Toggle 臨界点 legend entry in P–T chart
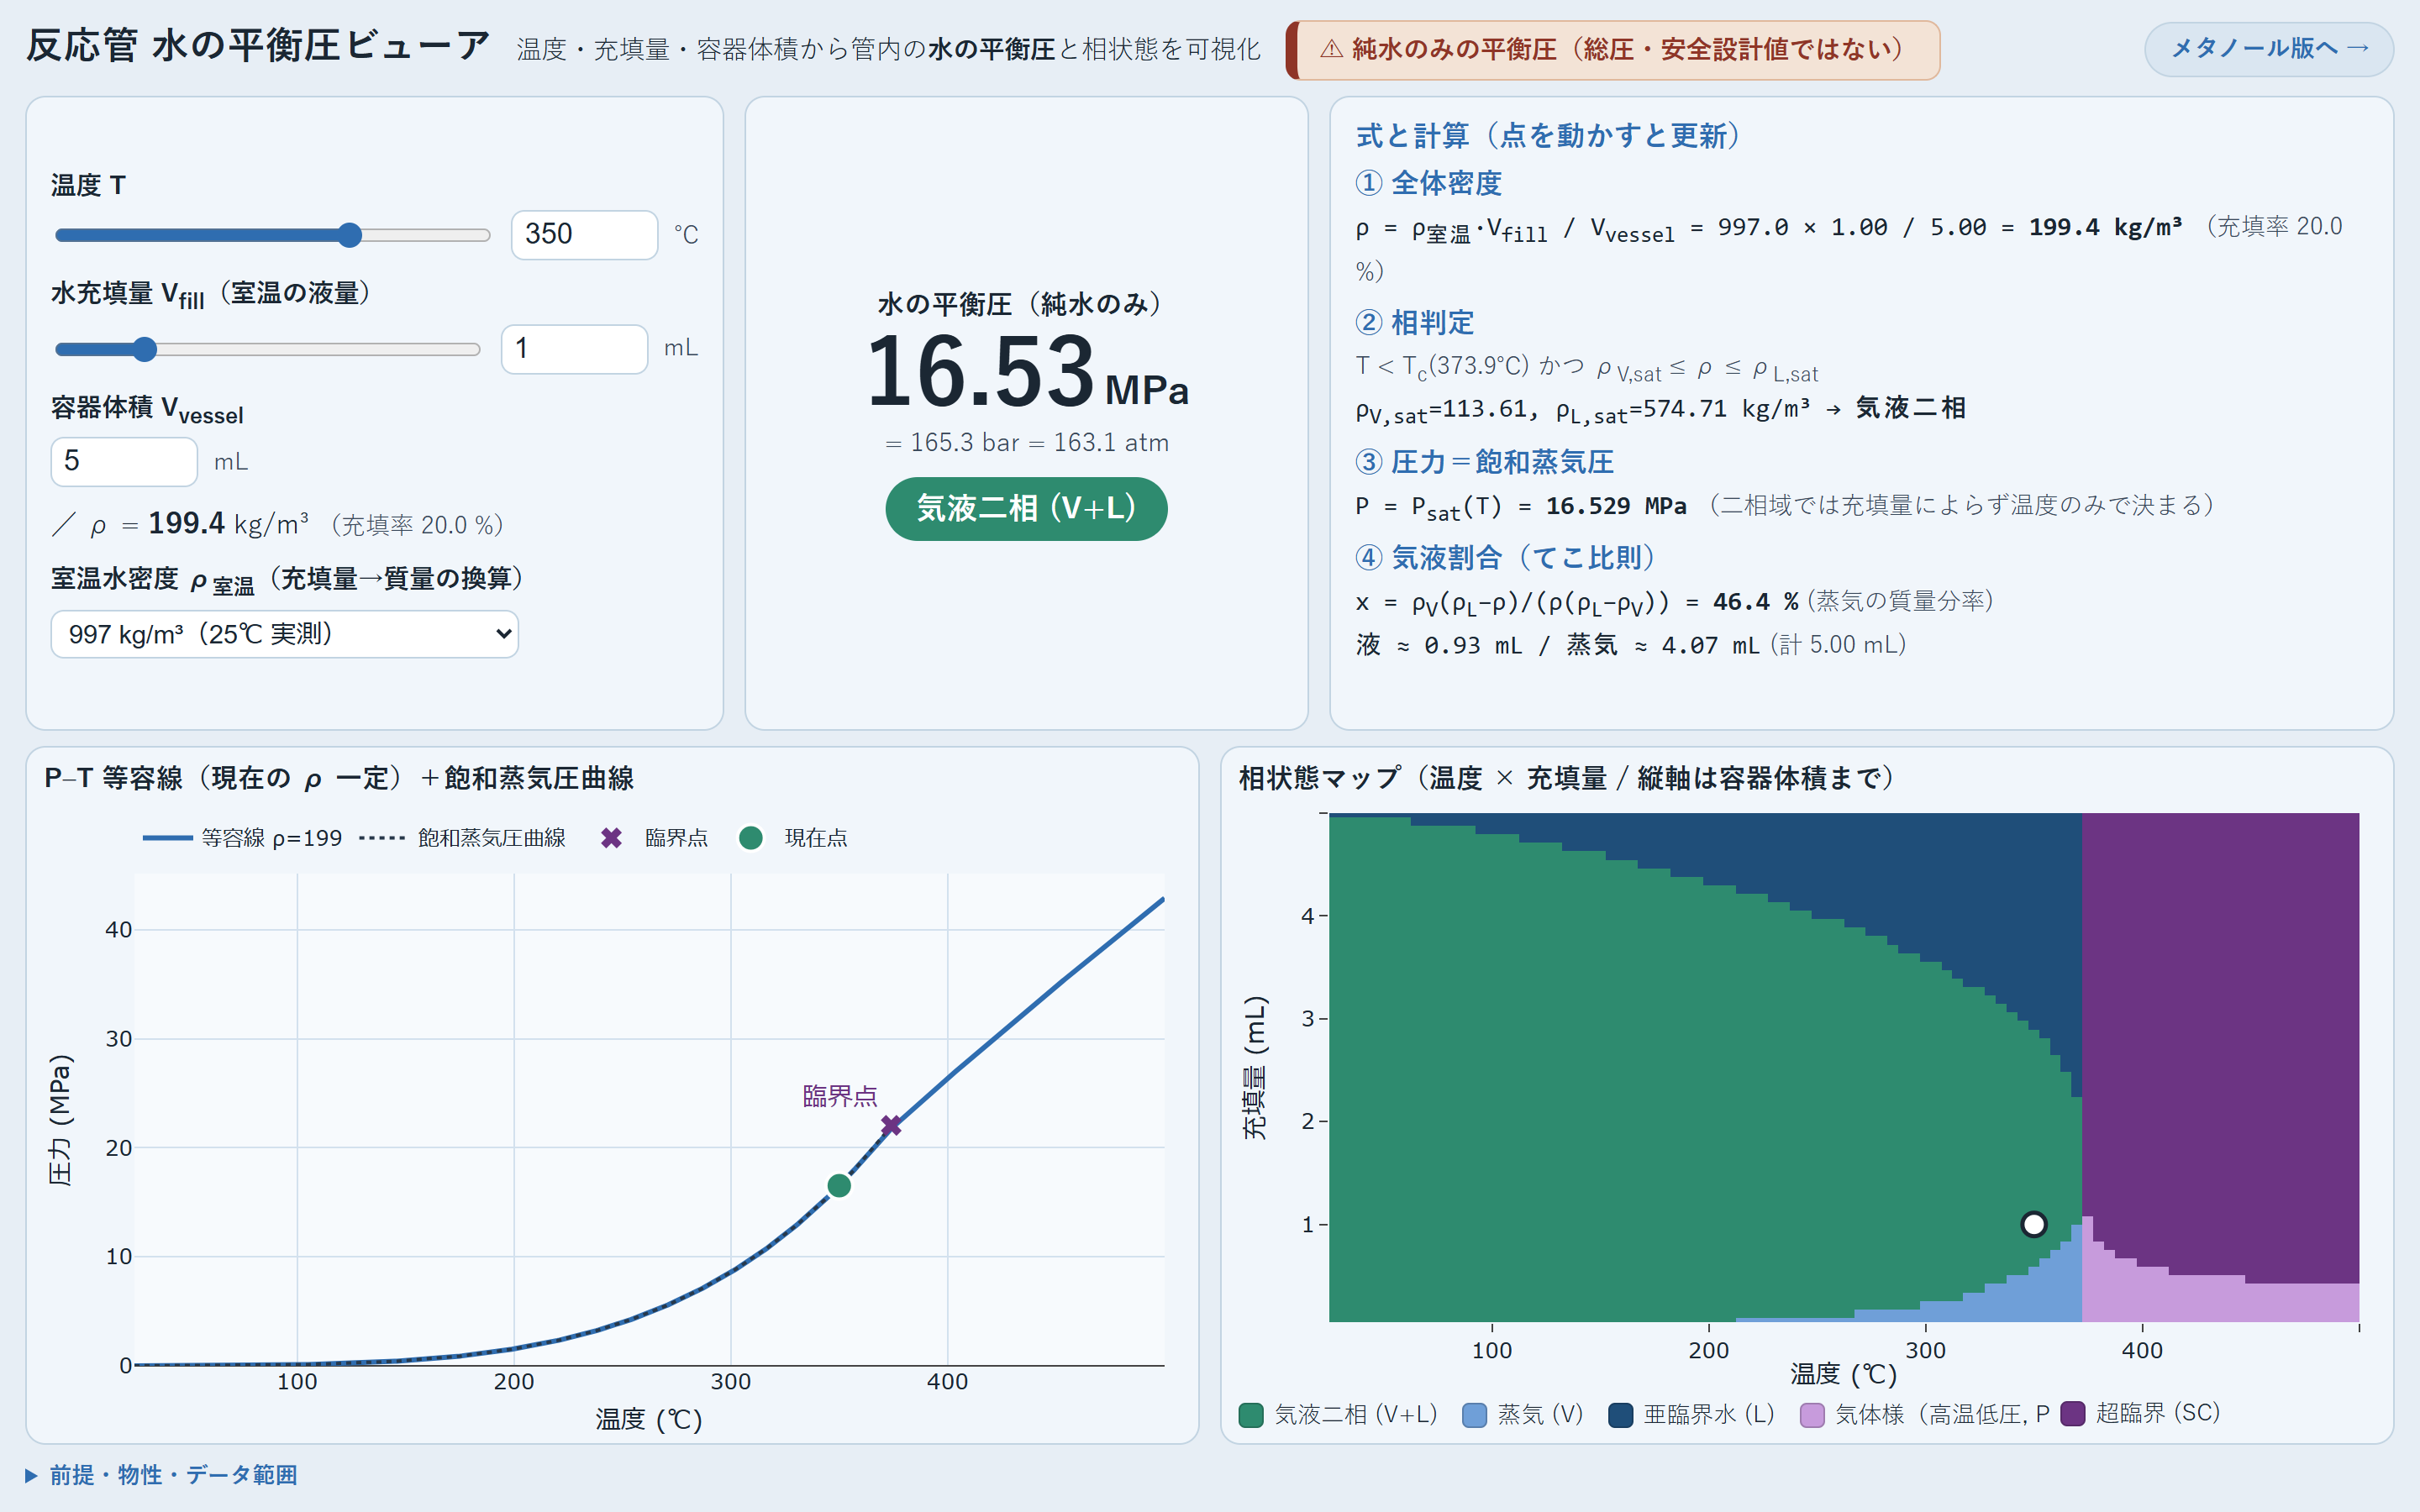 point(654,838)
